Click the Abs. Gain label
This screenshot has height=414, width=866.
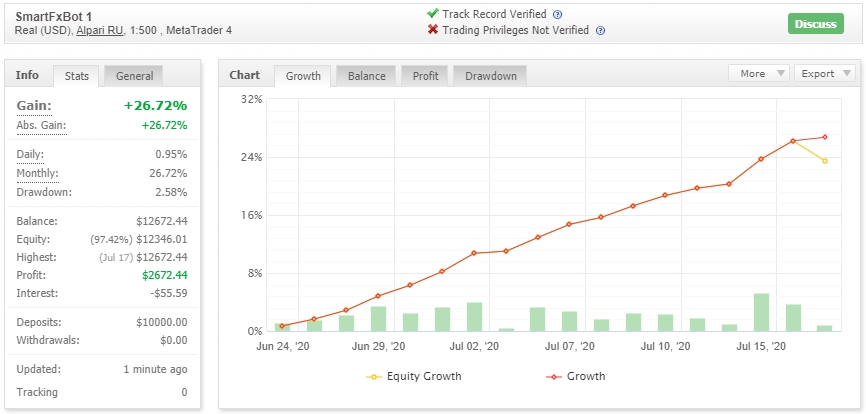click(x=41, y=125)
